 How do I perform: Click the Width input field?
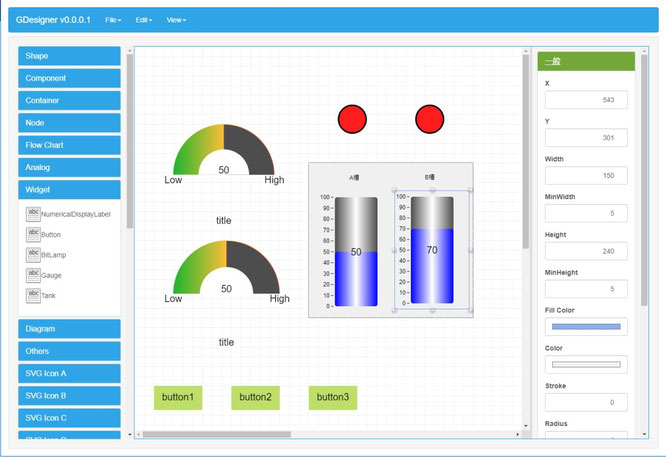[586, 175]
